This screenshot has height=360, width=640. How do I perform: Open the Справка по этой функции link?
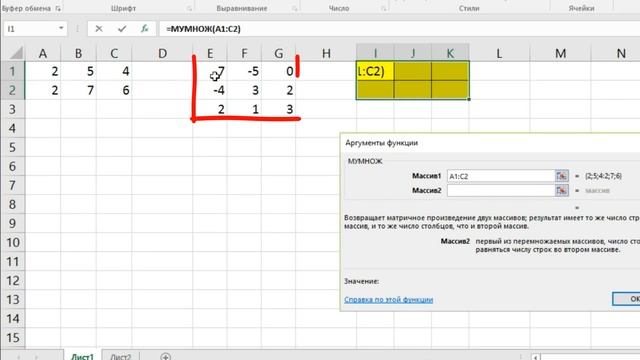(388, 300)
